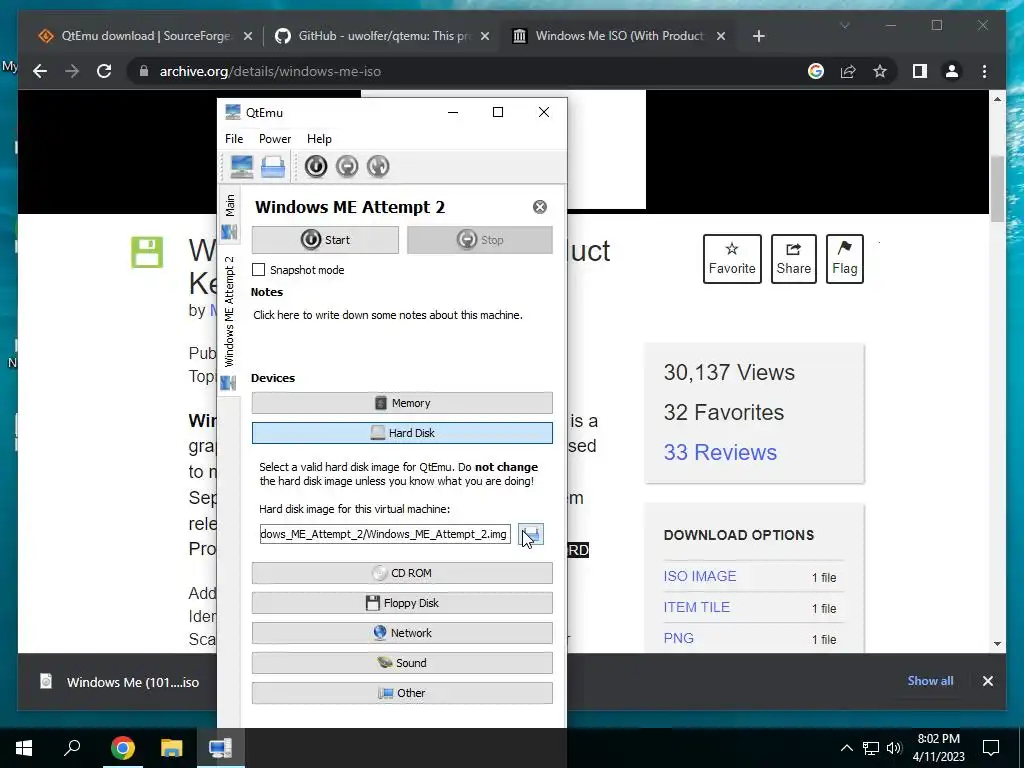Click the new virtual machine toolbar icon in QtEmu
The height and width of the screenshot is (768, 1024).
(242, 167)
